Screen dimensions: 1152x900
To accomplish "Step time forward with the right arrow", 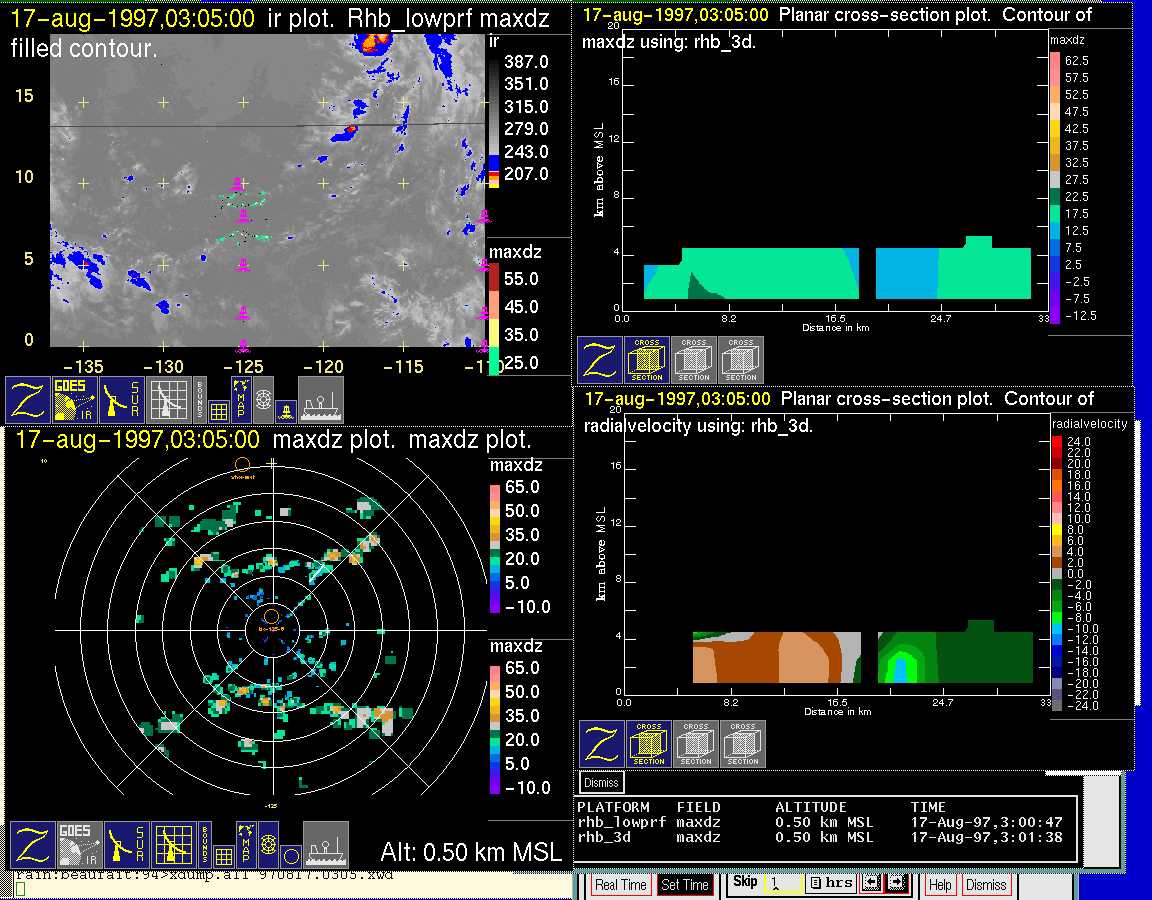I will pos(895,884).
